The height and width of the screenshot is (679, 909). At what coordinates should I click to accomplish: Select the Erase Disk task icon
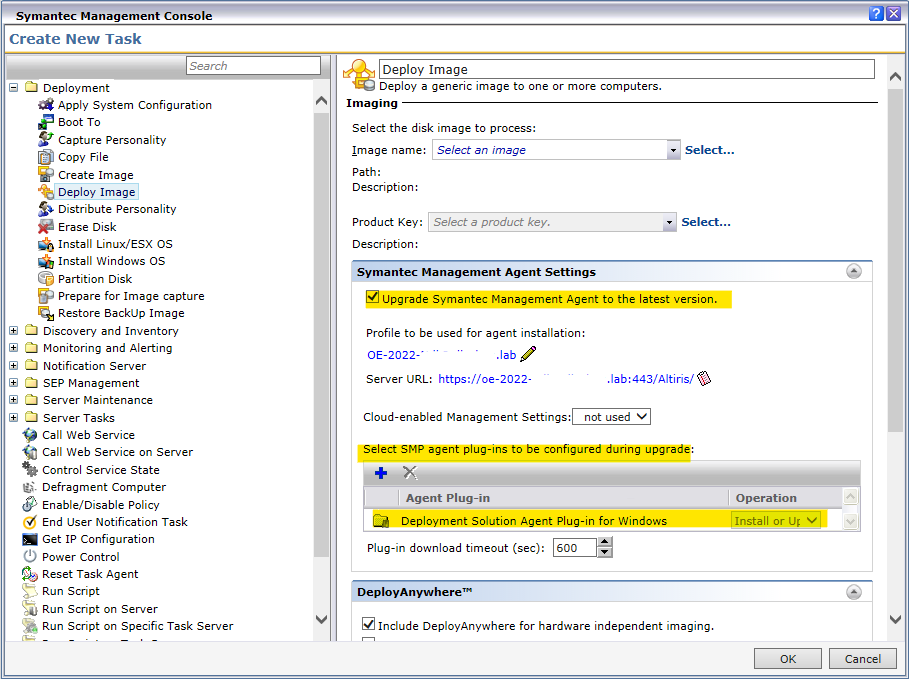[45, 227]
